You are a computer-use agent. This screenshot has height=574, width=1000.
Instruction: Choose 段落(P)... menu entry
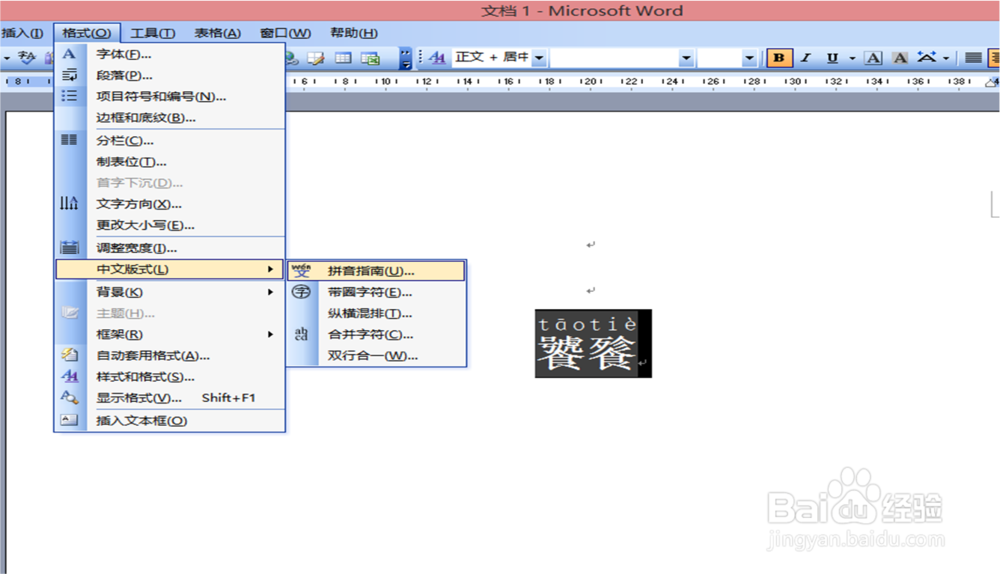pos(170,75)
